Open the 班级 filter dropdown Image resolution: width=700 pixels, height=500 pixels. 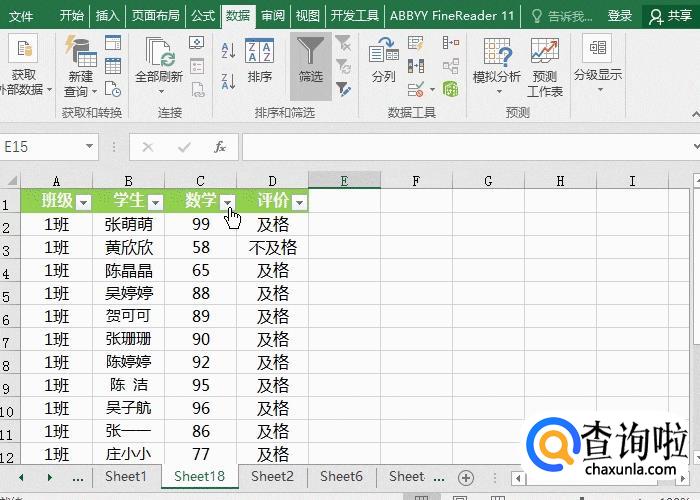click(83, 203)
